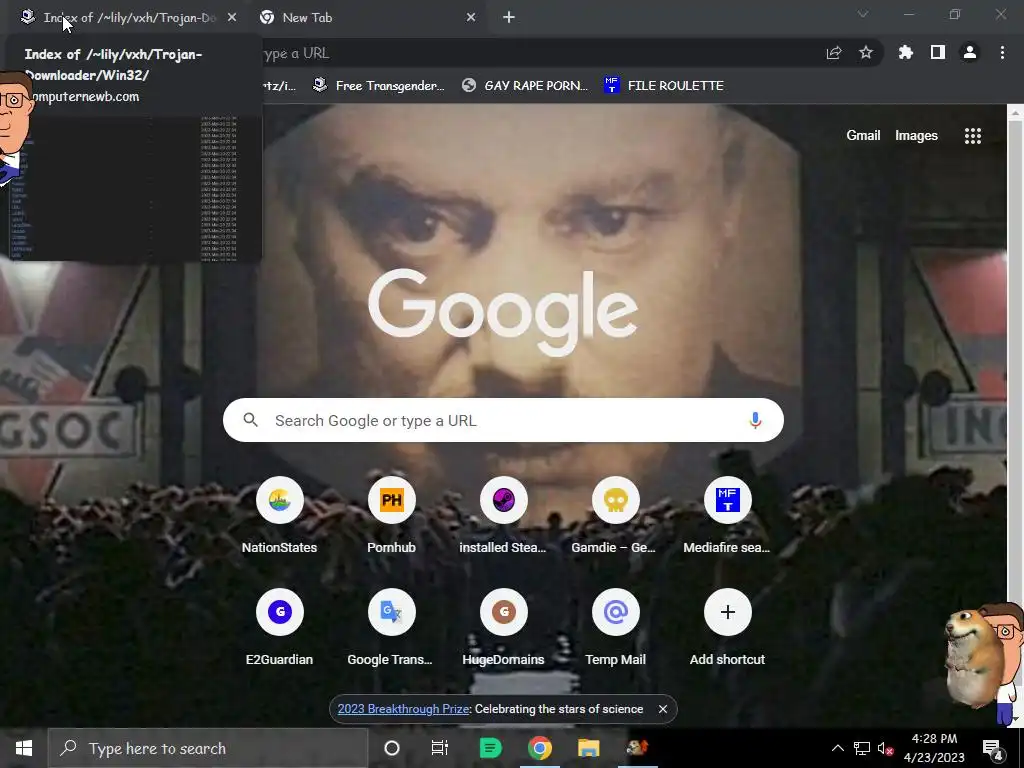Open the notification center icon
Viewport: 1024px width, 768px height.
pos(992,749)
